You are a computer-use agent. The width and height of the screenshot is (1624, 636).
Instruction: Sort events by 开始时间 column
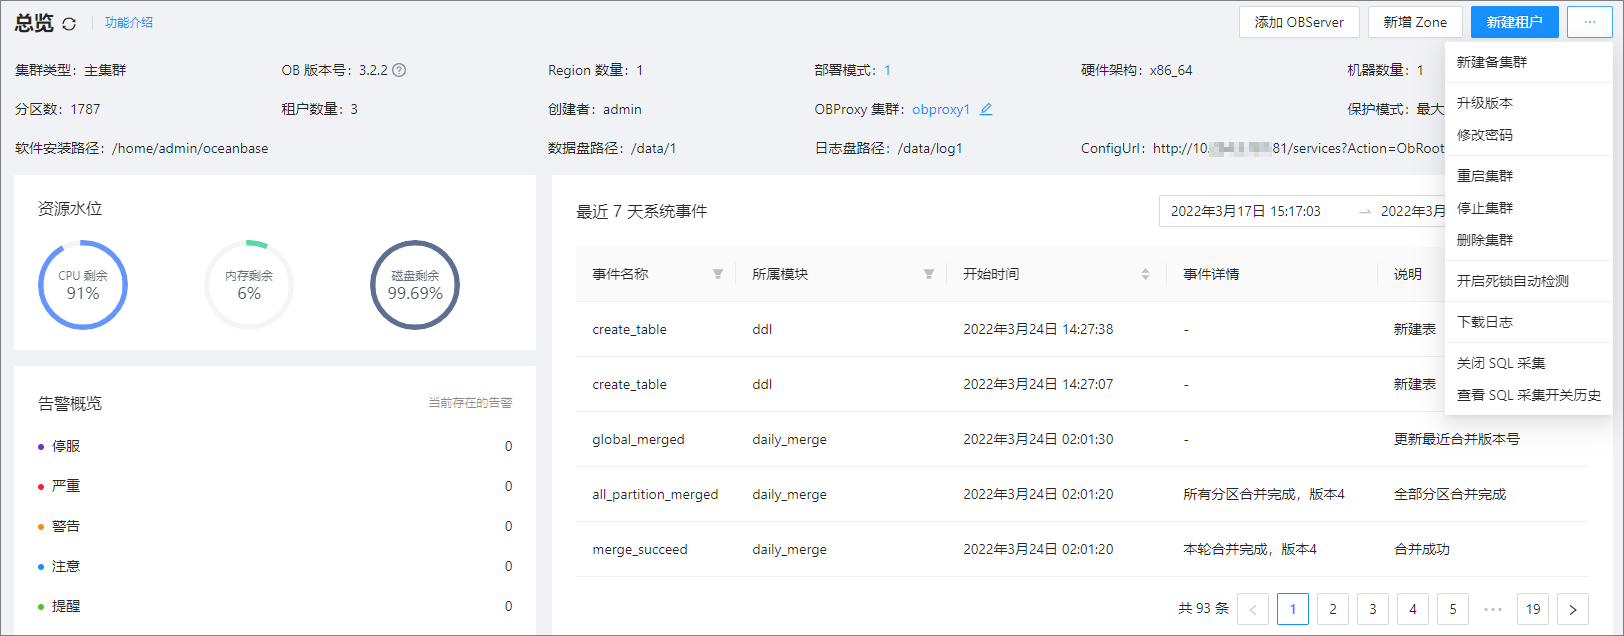pyautogui.click(x=1145, y=274)
